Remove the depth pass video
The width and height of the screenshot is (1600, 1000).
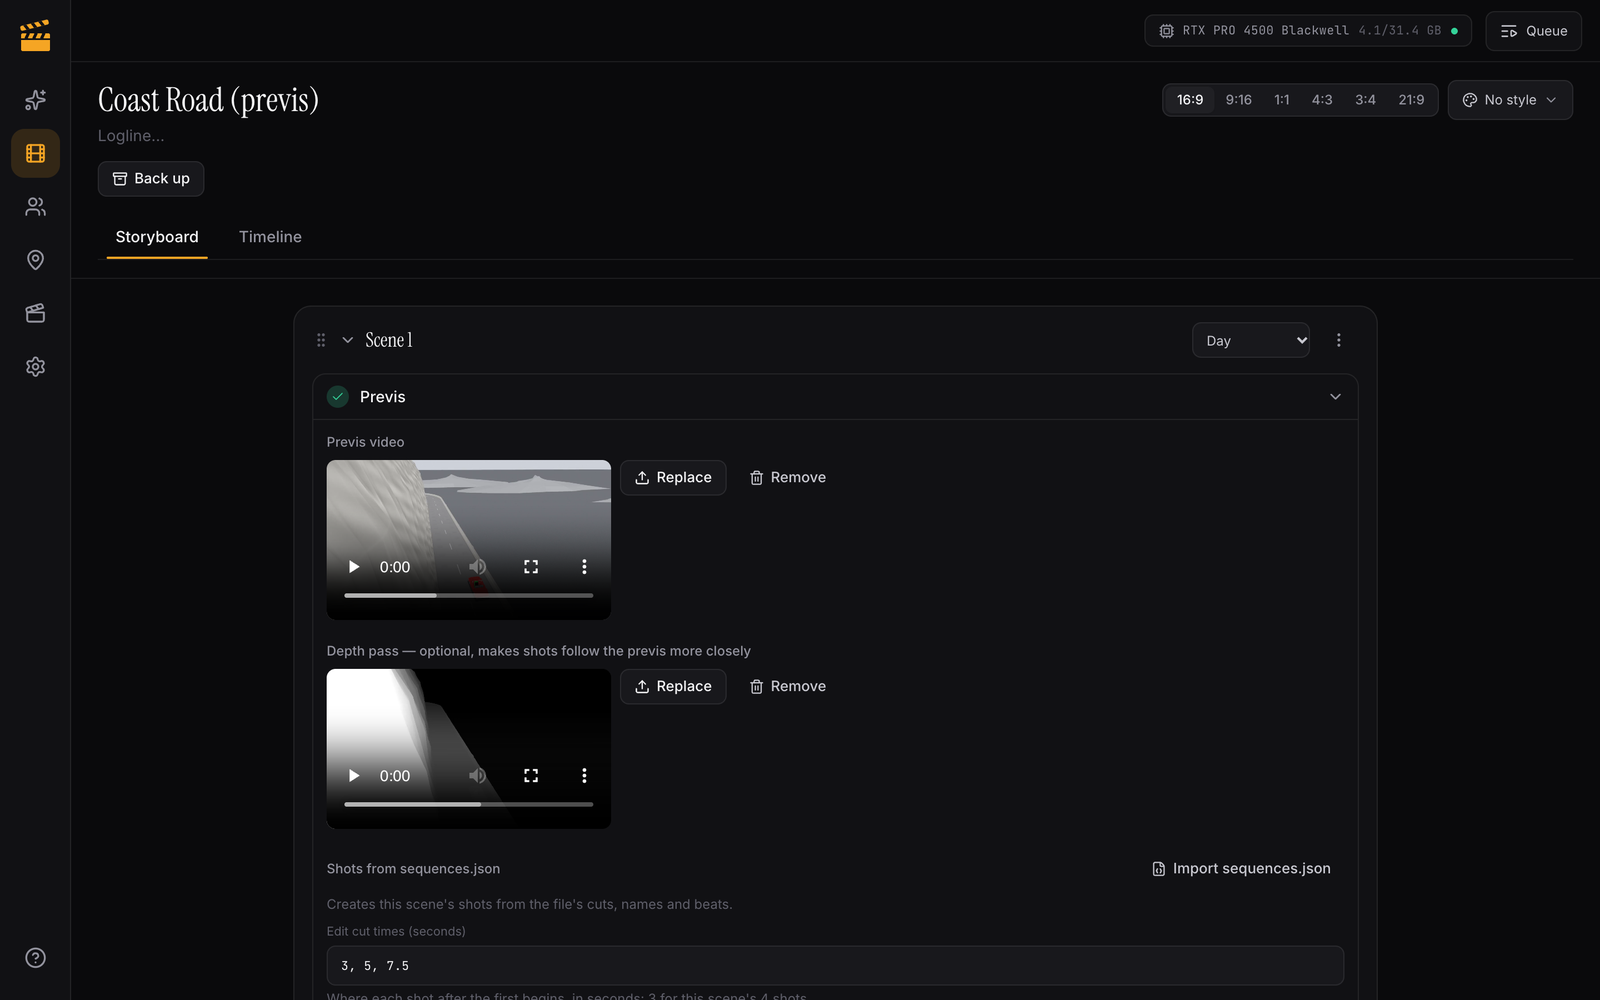(x=788, y=687)
